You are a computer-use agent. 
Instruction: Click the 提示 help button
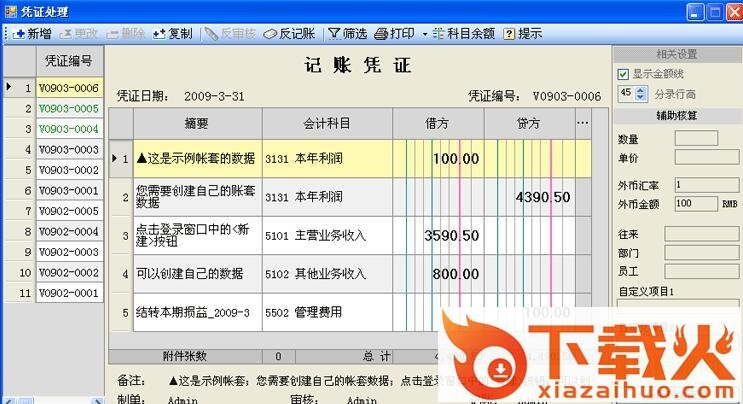tap(523, 34)
